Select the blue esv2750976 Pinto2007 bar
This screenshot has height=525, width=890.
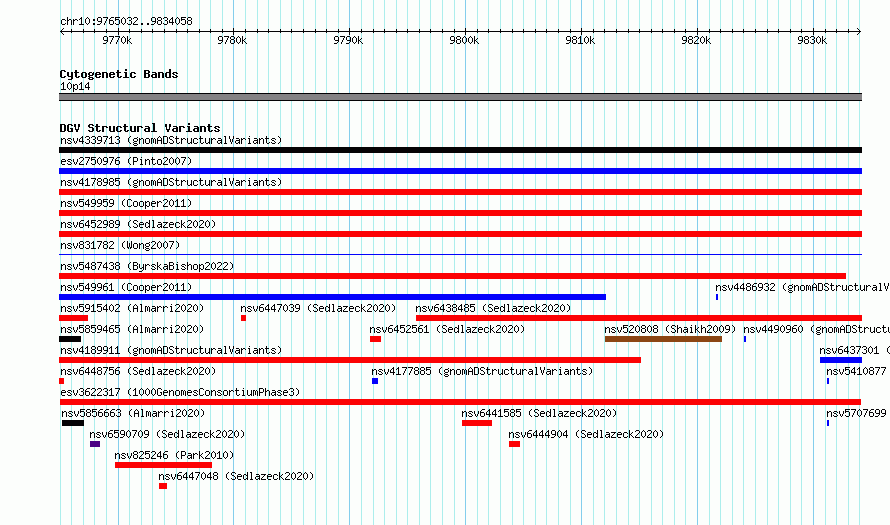pos(460,171)
